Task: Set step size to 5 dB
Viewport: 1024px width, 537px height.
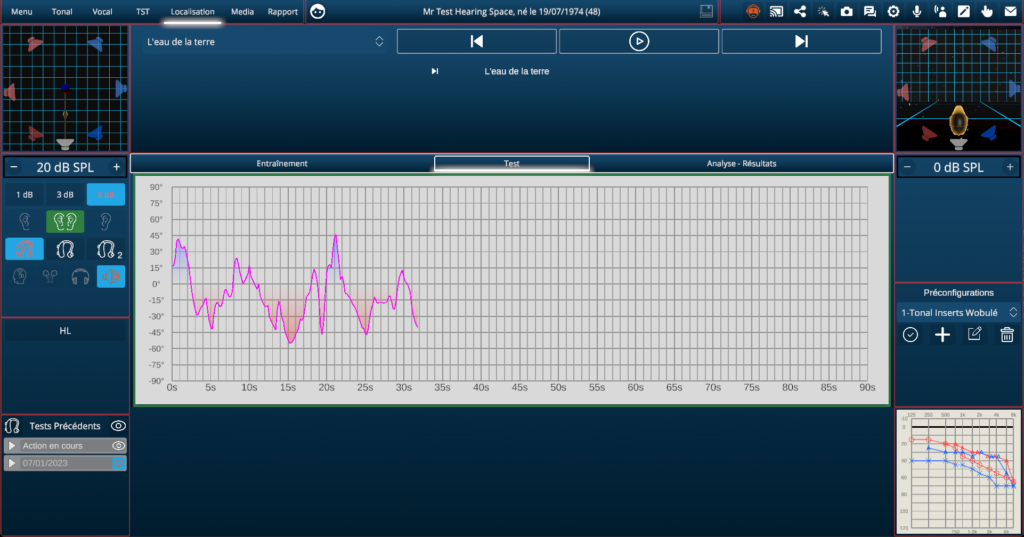Action: 106,195
